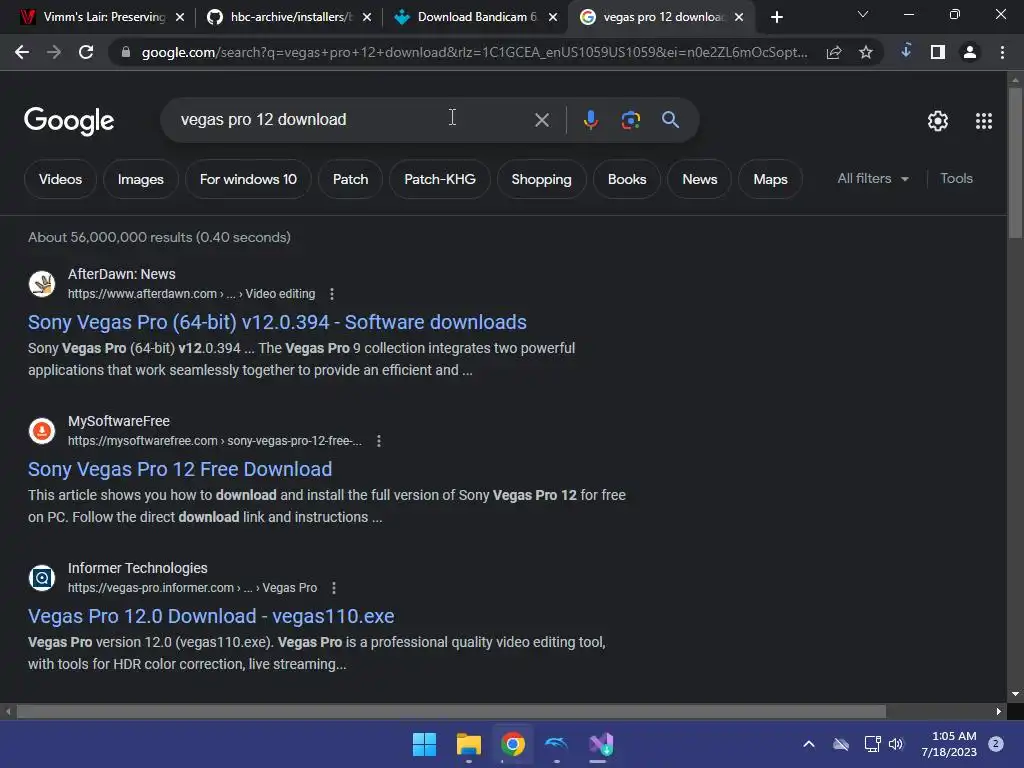Screen dimensions: 1024x768
Task: Start voice search with microphone
Action: click(x=590, y=120)
